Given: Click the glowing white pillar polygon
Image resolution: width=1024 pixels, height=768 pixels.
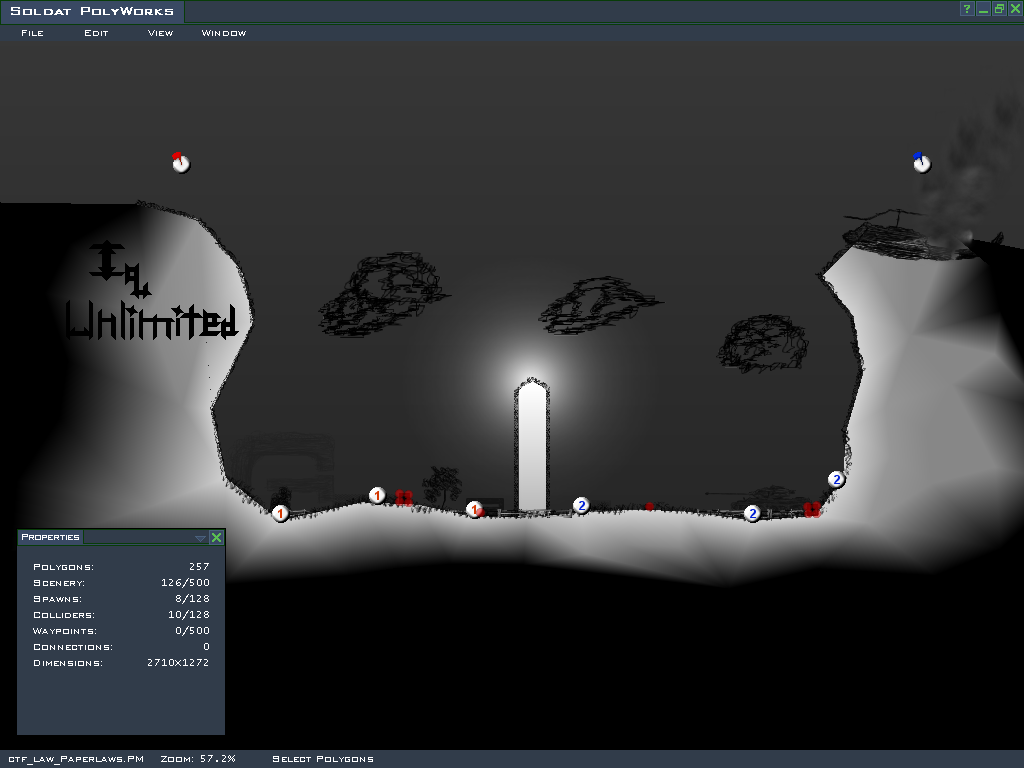Looking at the screenshot, I should point(532,450).
